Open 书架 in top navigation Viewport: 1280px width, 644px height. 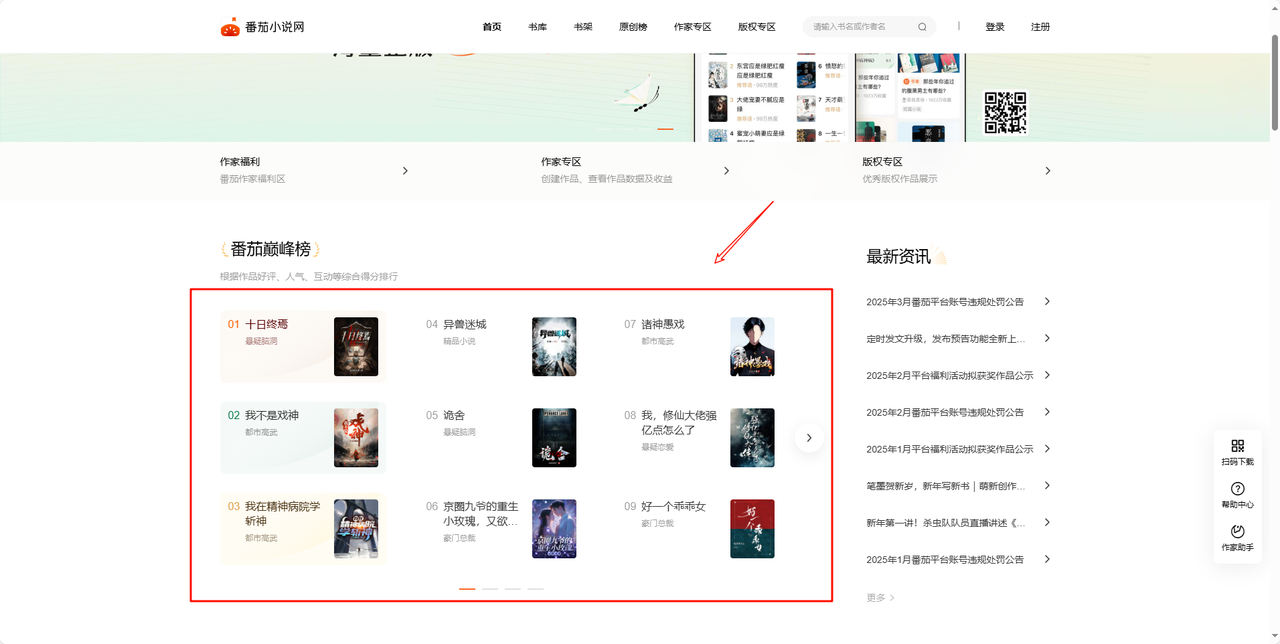click(583, 27)
